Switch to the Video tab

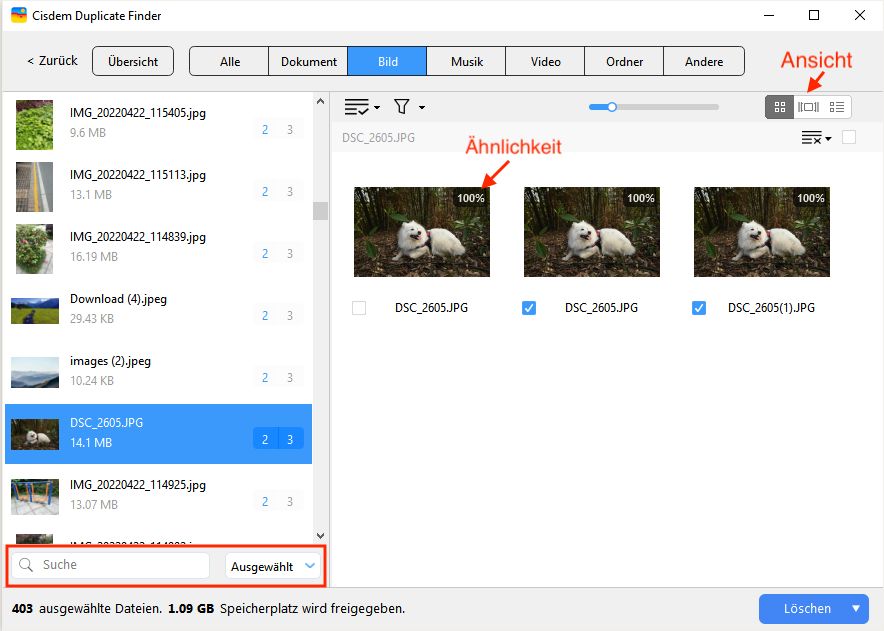[545, 61]
